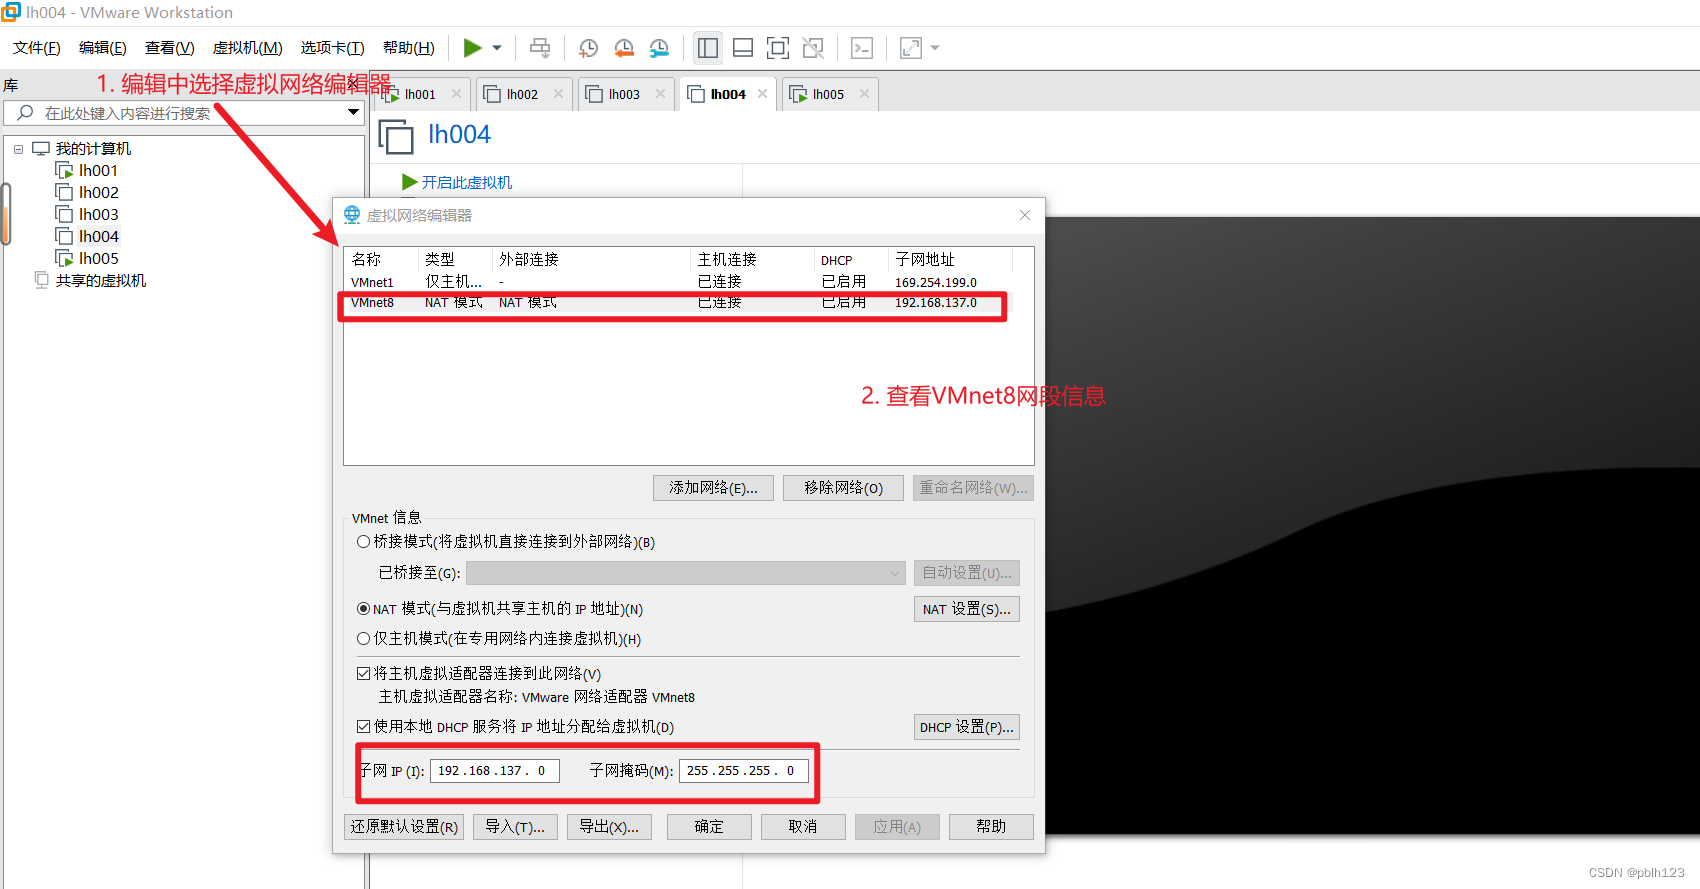Select lh003 in the library tree
This screenshot has width=1700, height=889.
pos(98,215)
